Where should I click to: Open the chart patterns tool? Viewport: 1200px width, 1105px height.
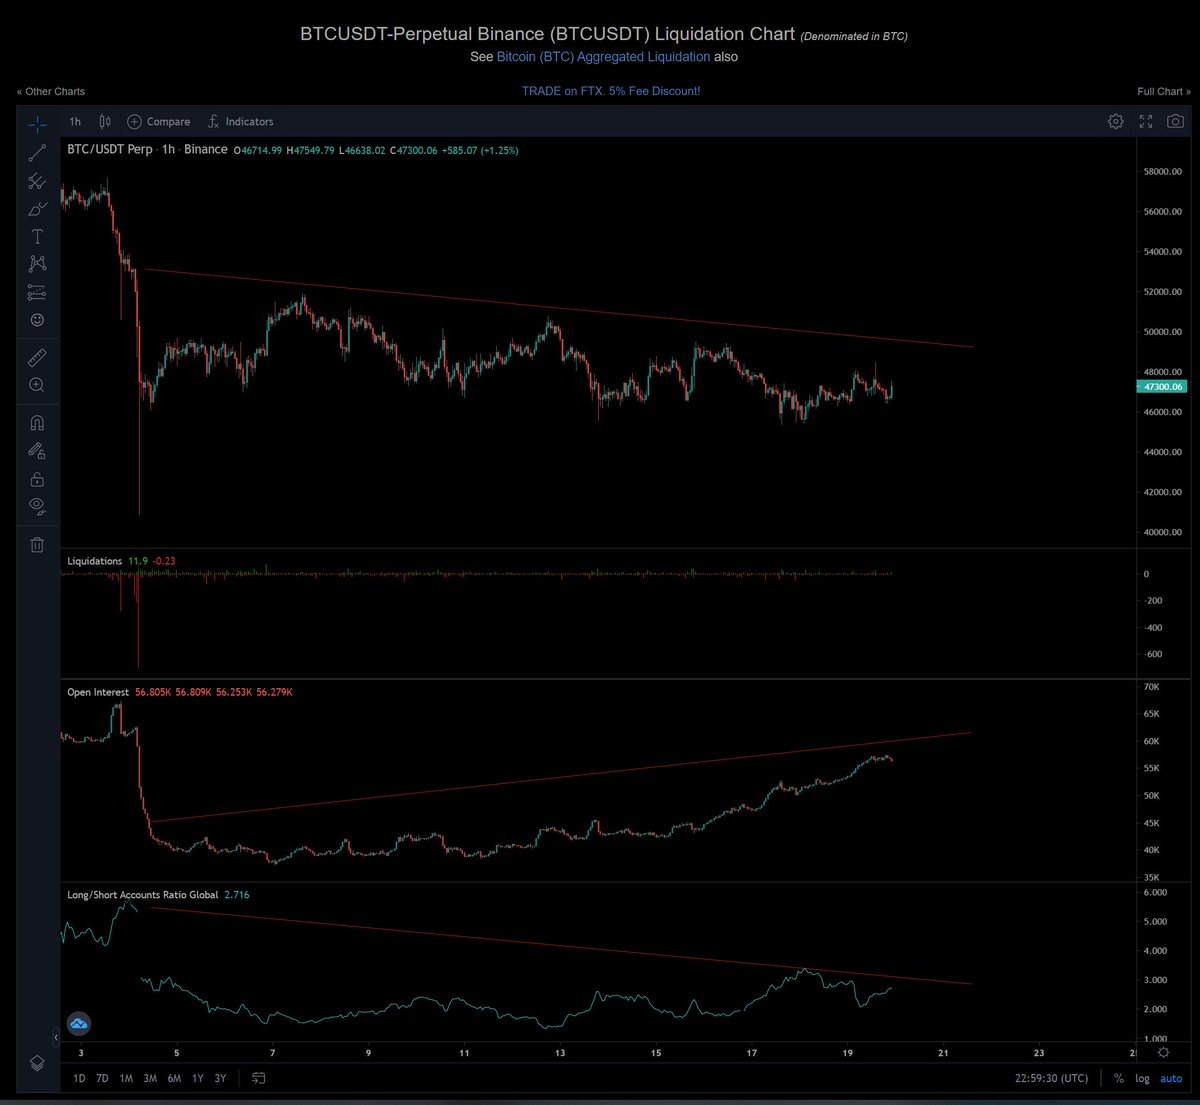coord(37,264)
